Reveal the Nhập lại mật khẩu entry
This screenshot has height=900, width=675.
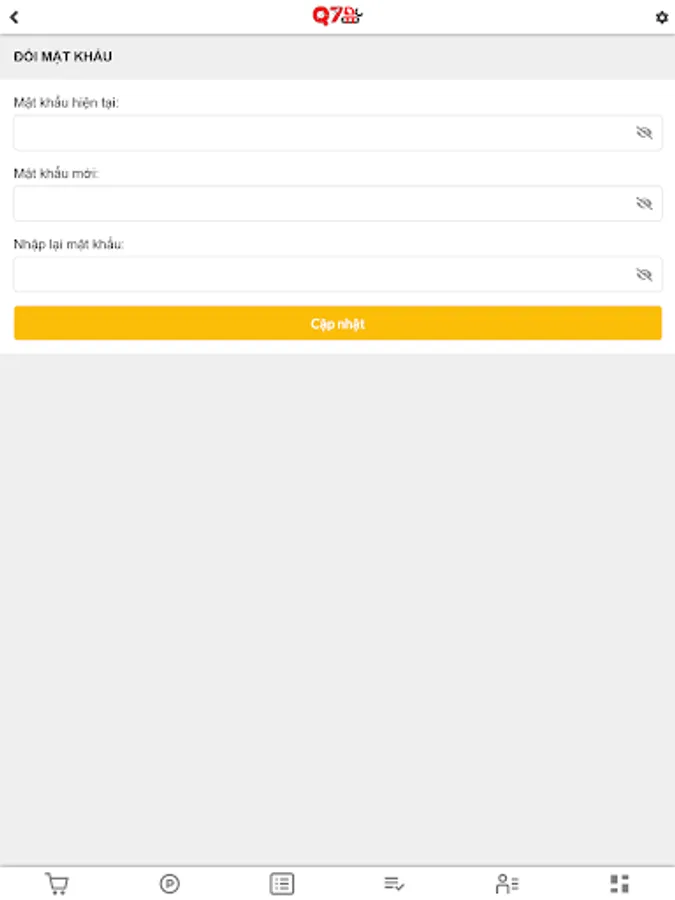(x=644, y=274)
